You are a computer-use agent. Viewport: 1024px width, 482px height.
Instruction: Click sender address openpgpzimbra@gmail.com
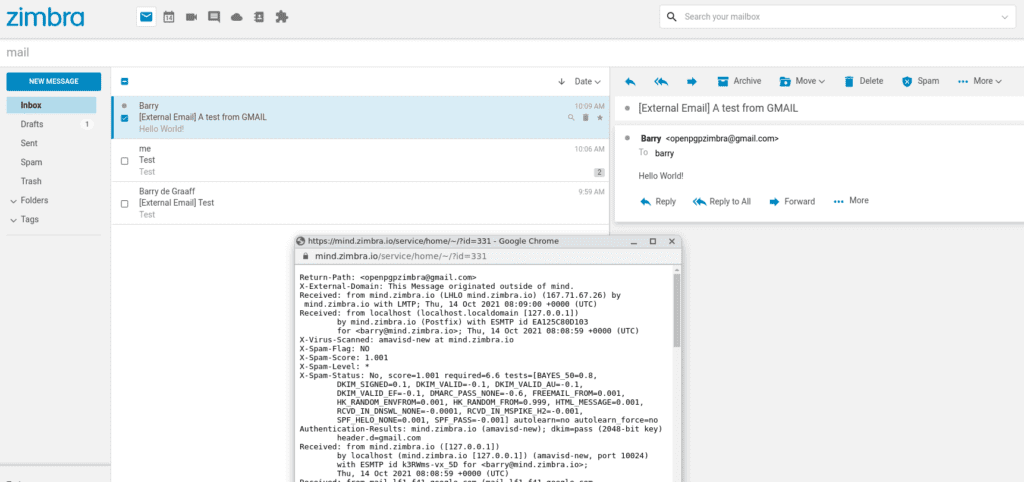pyautogui.click(x=722, y=138)
